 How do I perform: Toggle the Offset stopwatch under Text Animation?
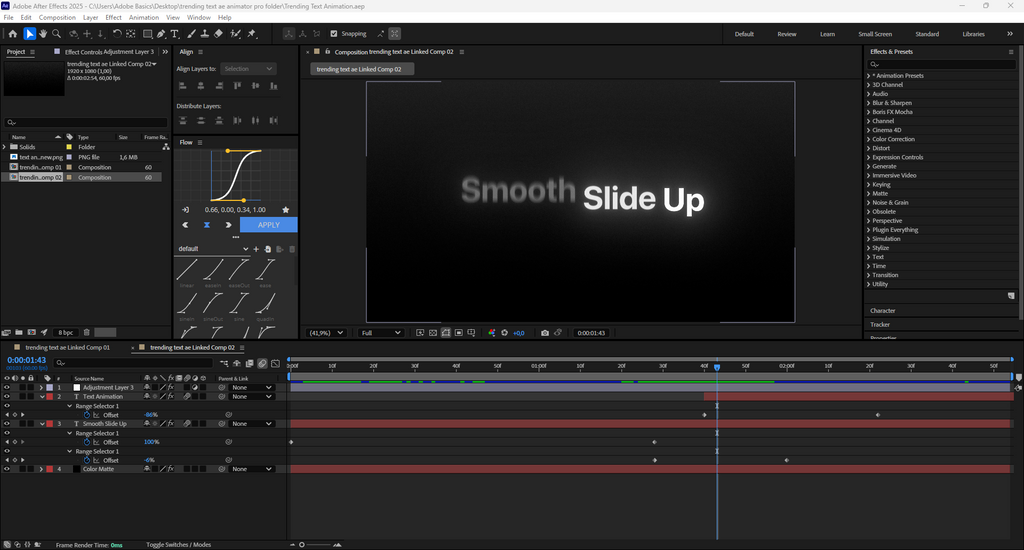[87, 415]
